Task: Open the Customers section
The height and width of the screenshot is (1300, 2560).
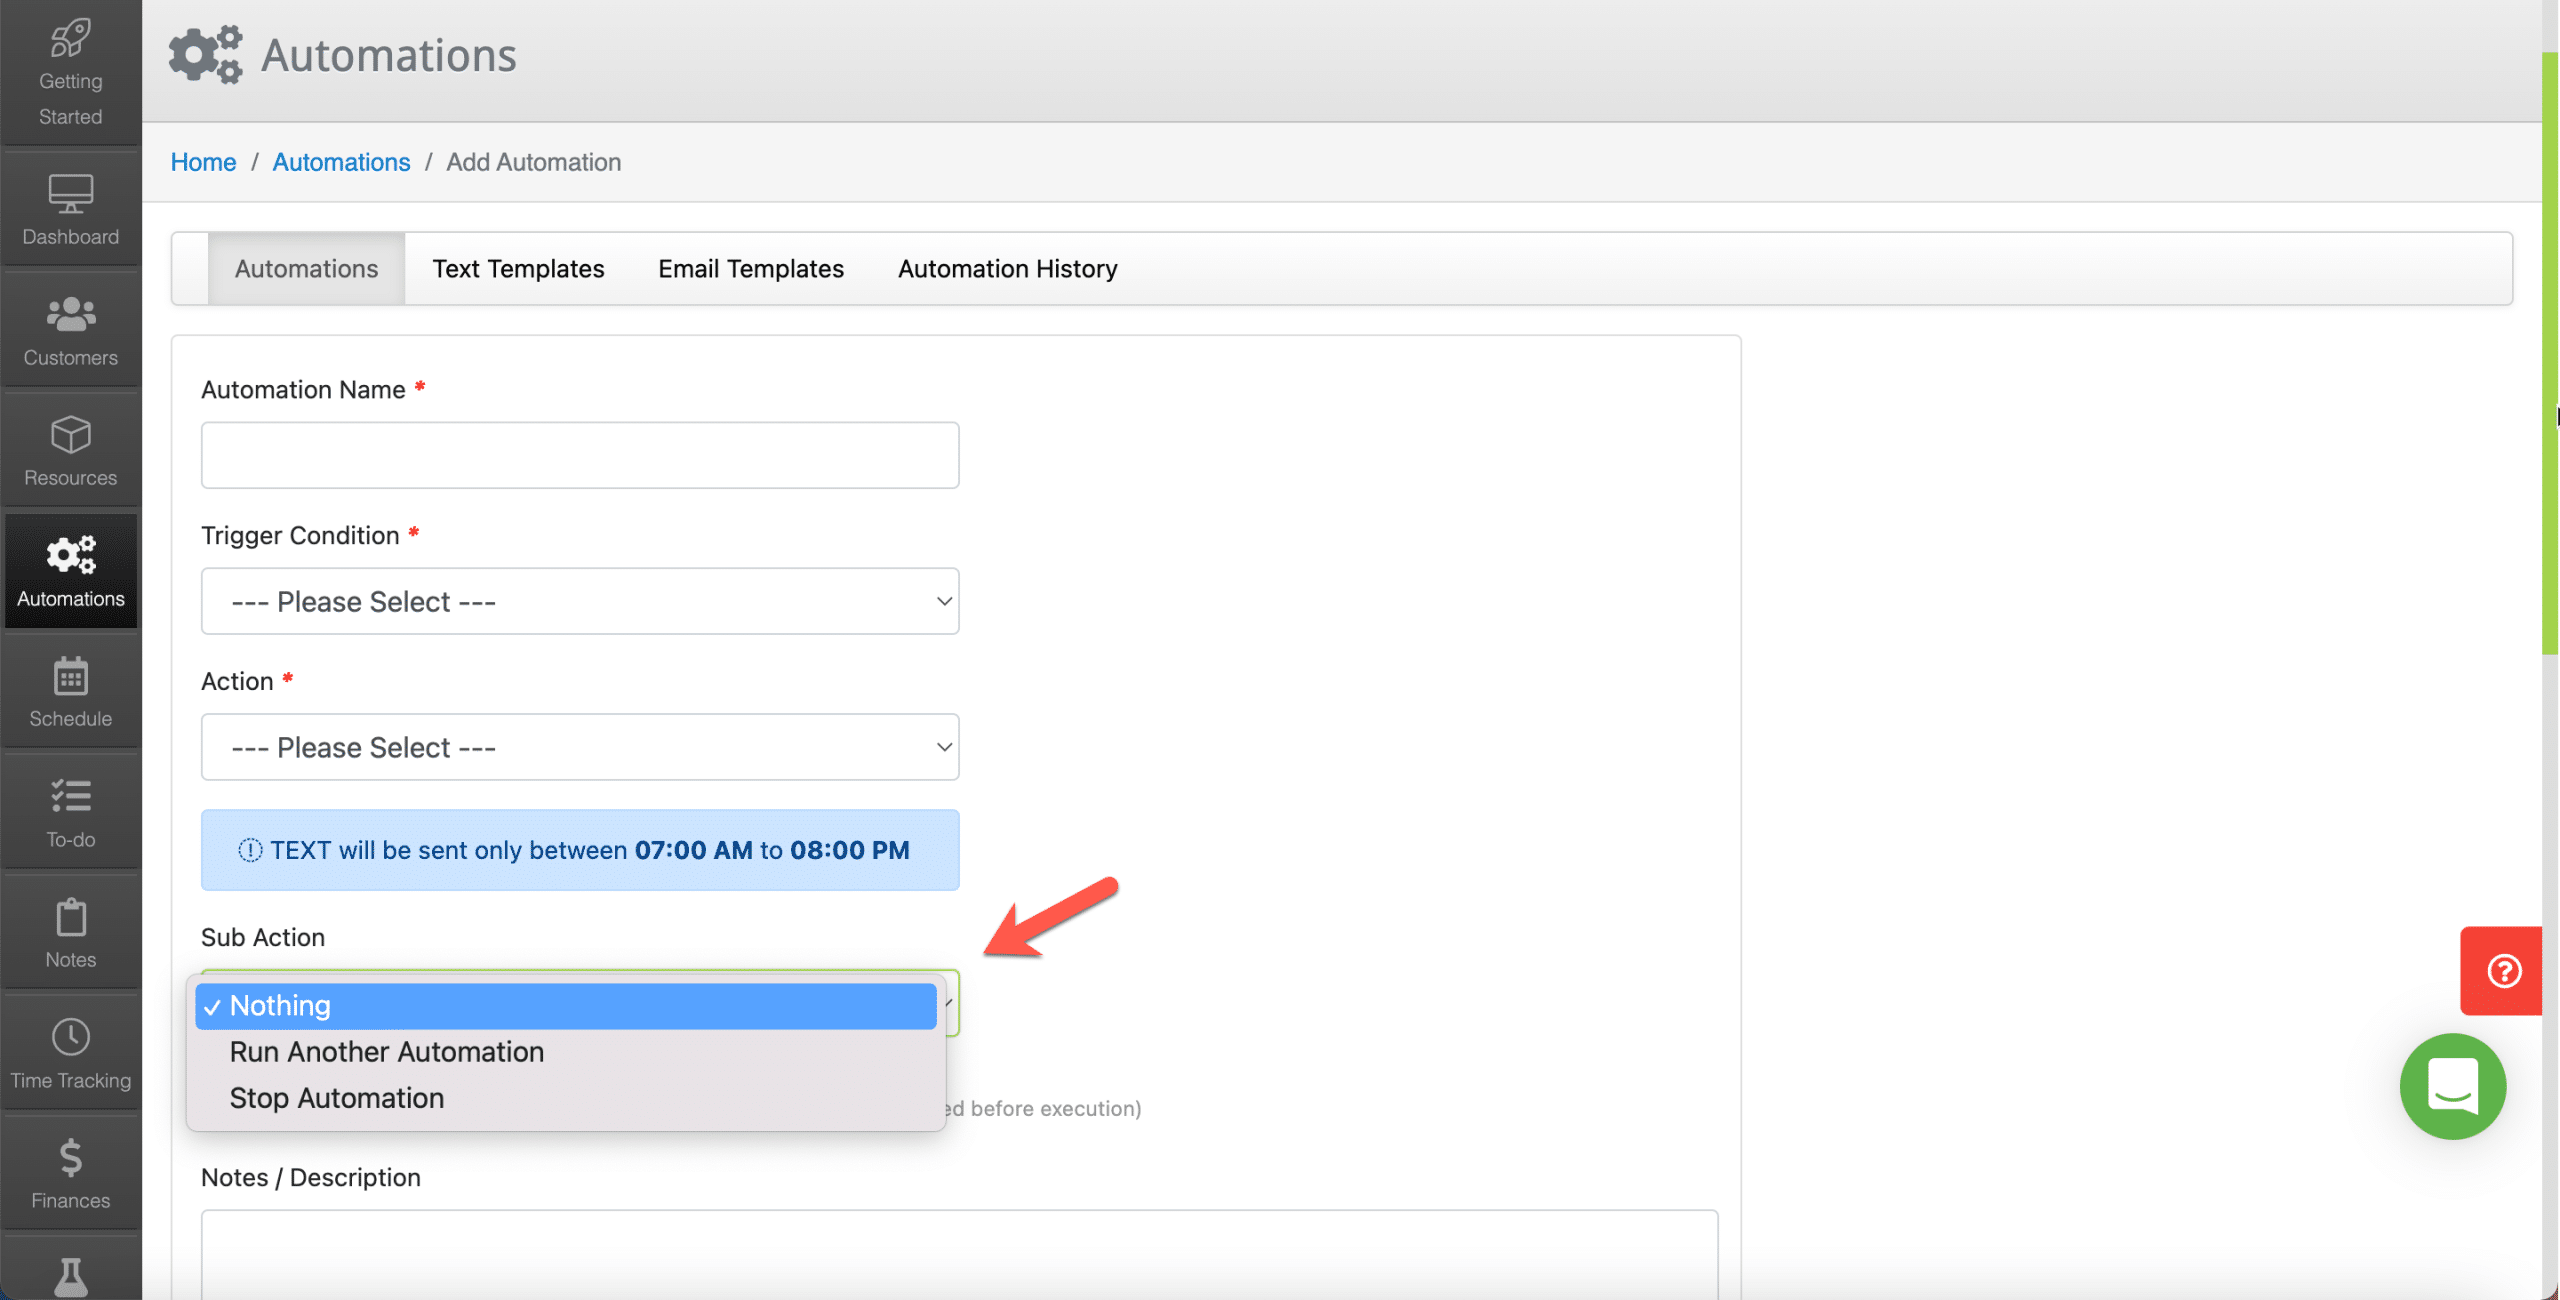Action: [70, 330]
